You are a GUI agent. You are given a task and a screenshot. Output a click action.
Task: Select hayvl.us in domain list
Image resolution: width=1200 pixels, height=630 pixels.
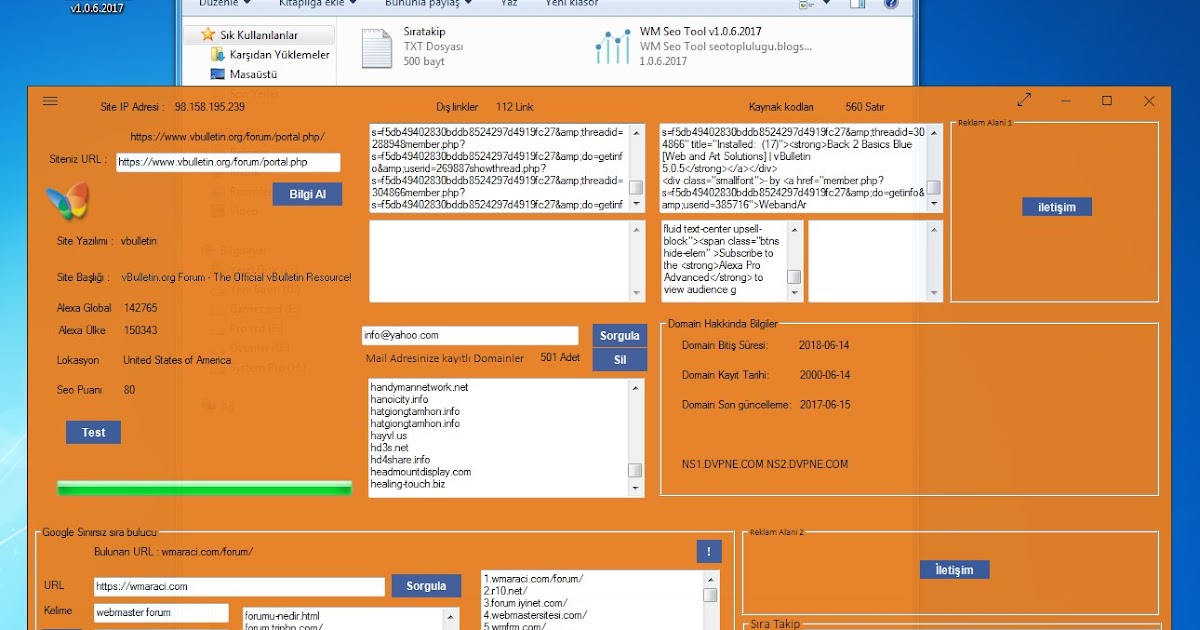tap(388, 436)
